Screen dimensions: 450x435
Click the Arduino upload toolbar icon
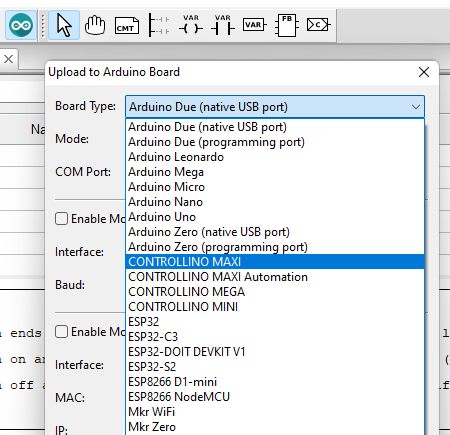(x=21, y=25)
